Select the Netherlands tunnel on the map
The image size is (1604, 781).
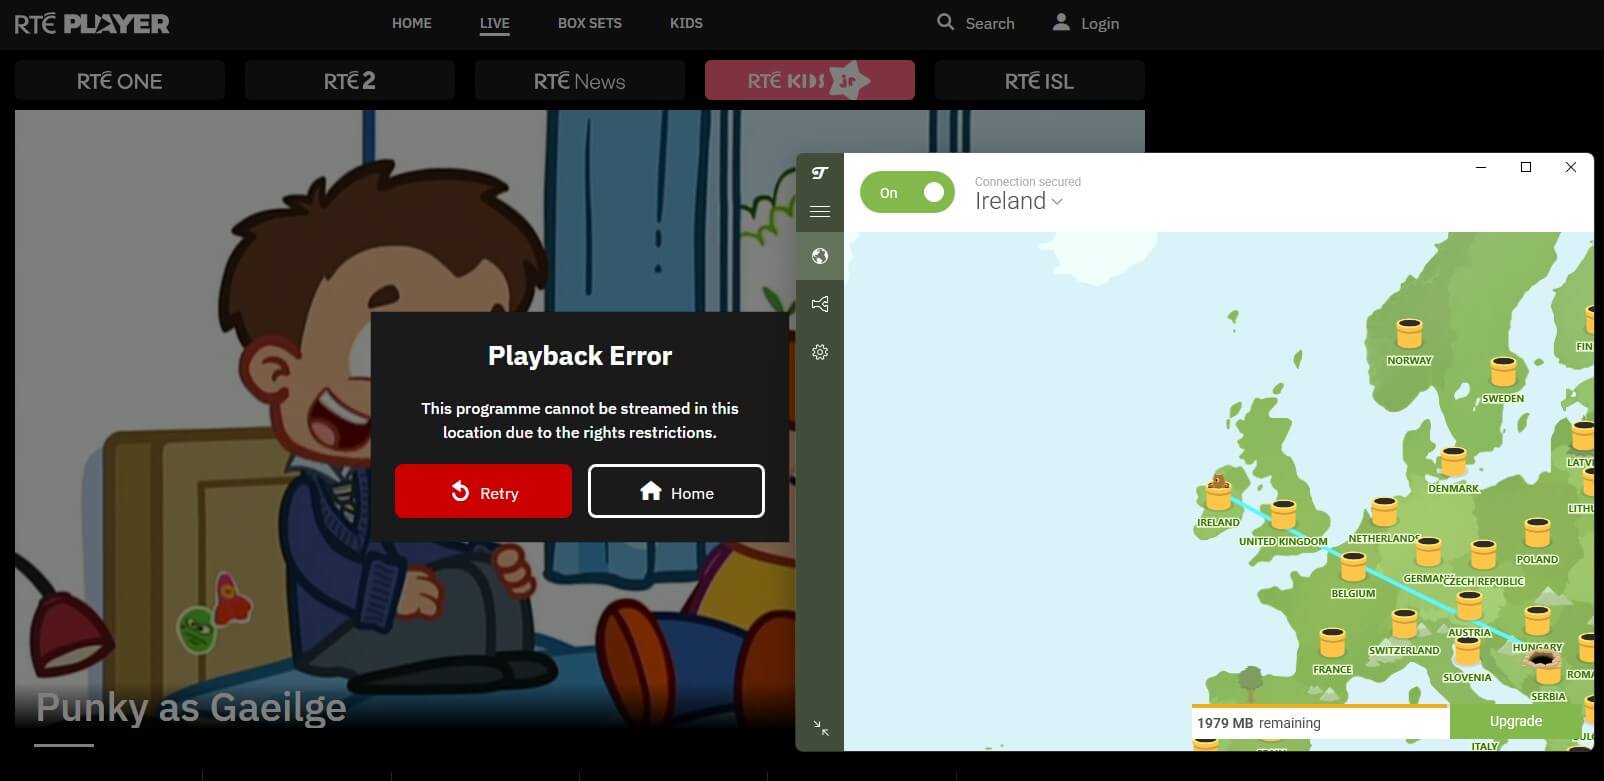1384,511
